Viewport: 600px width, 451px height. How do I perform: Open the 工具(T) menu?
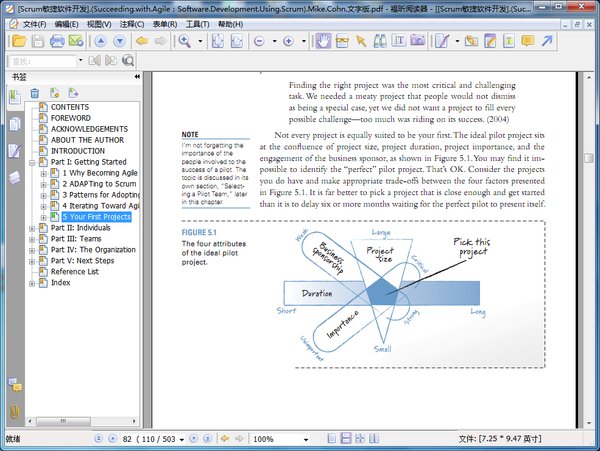[x=197, y=24]
